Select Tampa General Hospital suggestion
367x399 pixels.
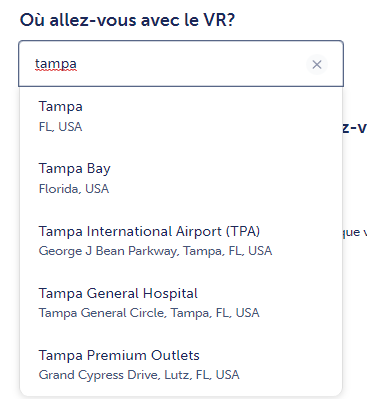coord(181,303)
